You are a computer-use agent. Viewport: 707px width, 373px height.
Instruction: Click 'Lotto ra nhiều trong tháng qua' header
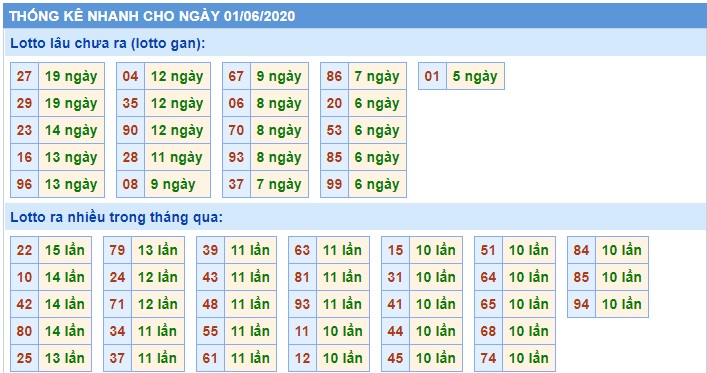[x=116, y=217]
